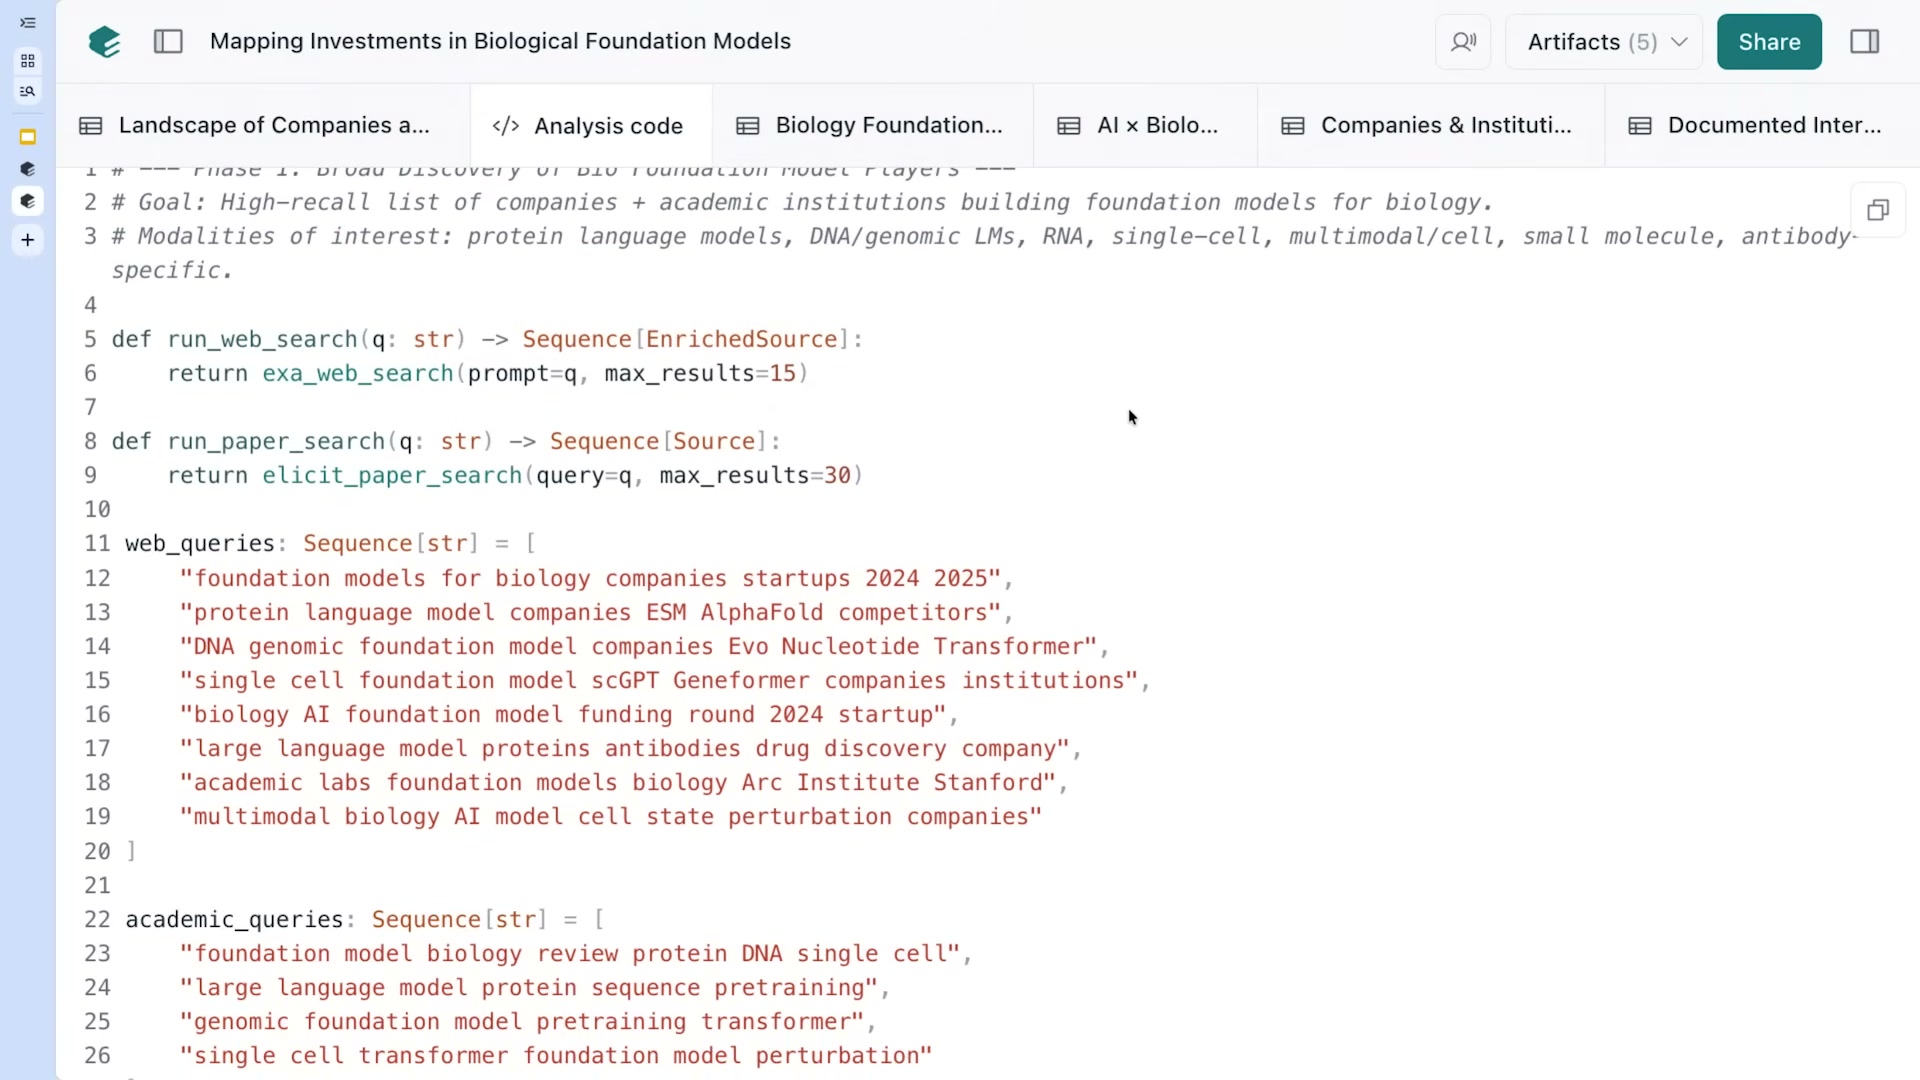The image size is (1920, 1080).
Task: Click the Biology Foundation tab's table icon
Action: tap(748, 126)
